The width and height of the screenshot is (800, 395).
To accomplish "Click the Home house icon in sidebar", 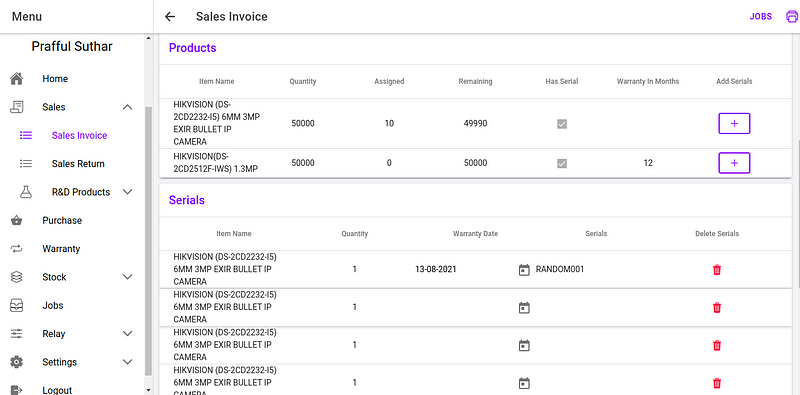I will pos(17,79).
